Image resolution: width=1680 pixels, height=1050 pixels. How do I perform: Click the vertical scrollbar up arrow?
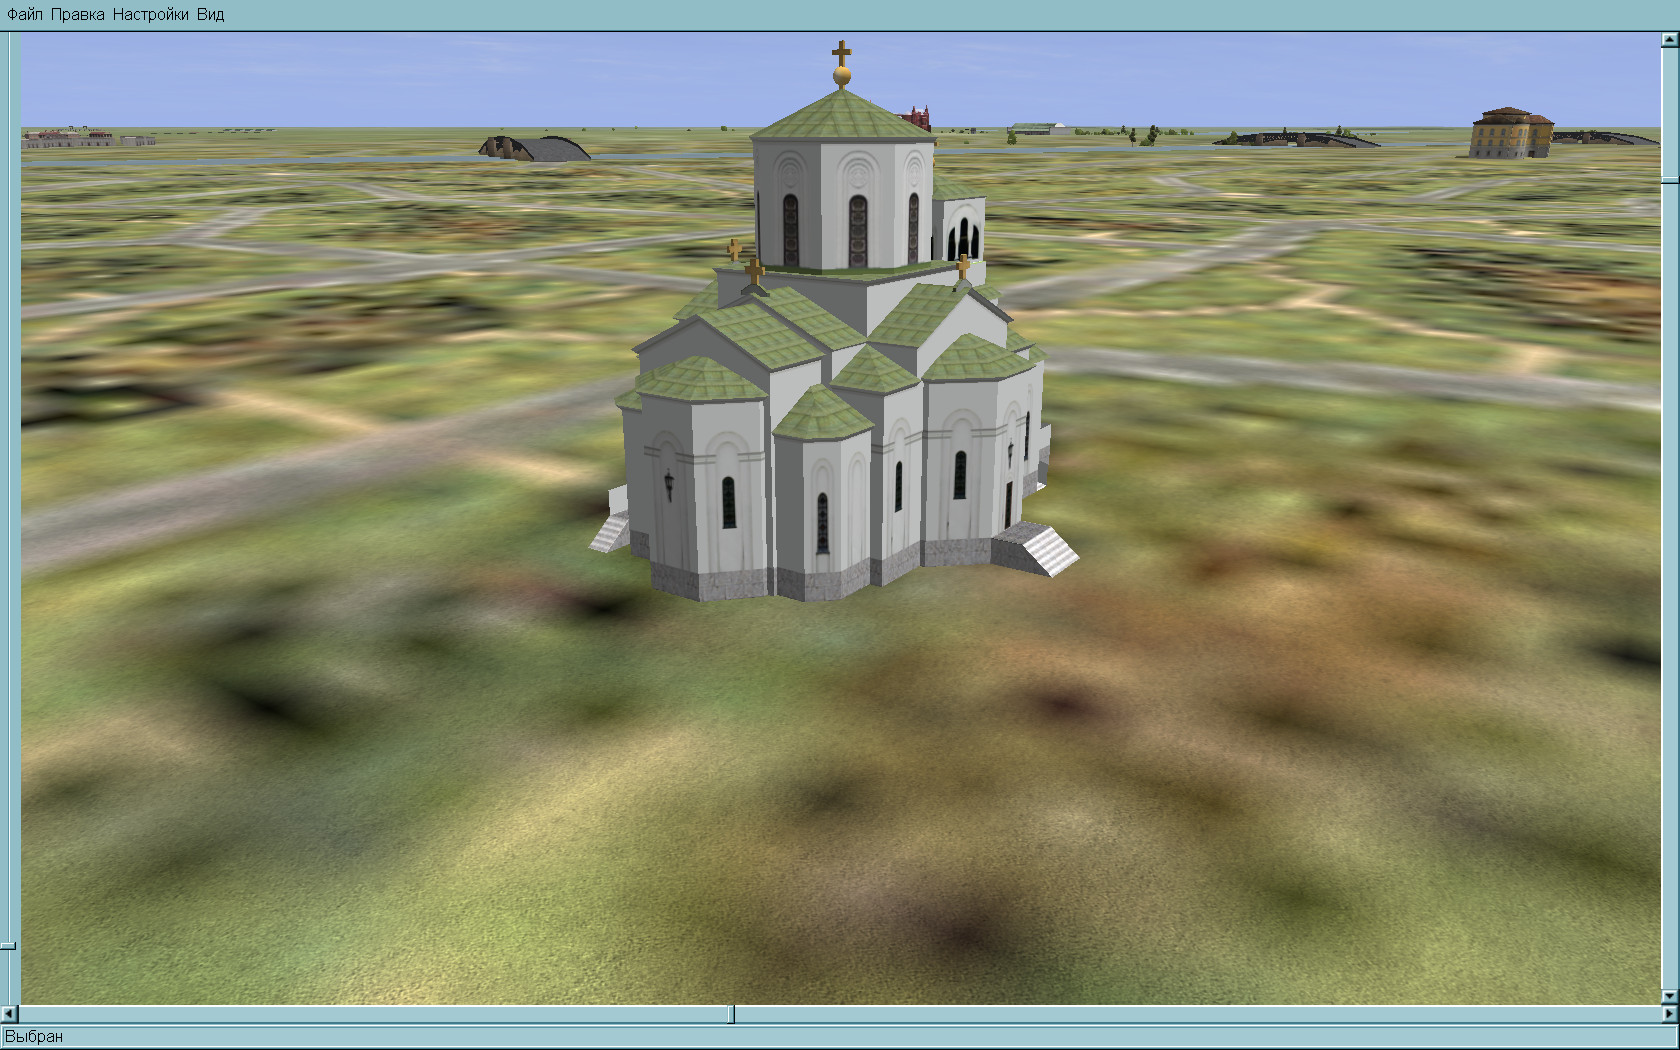pos(1670,40)
